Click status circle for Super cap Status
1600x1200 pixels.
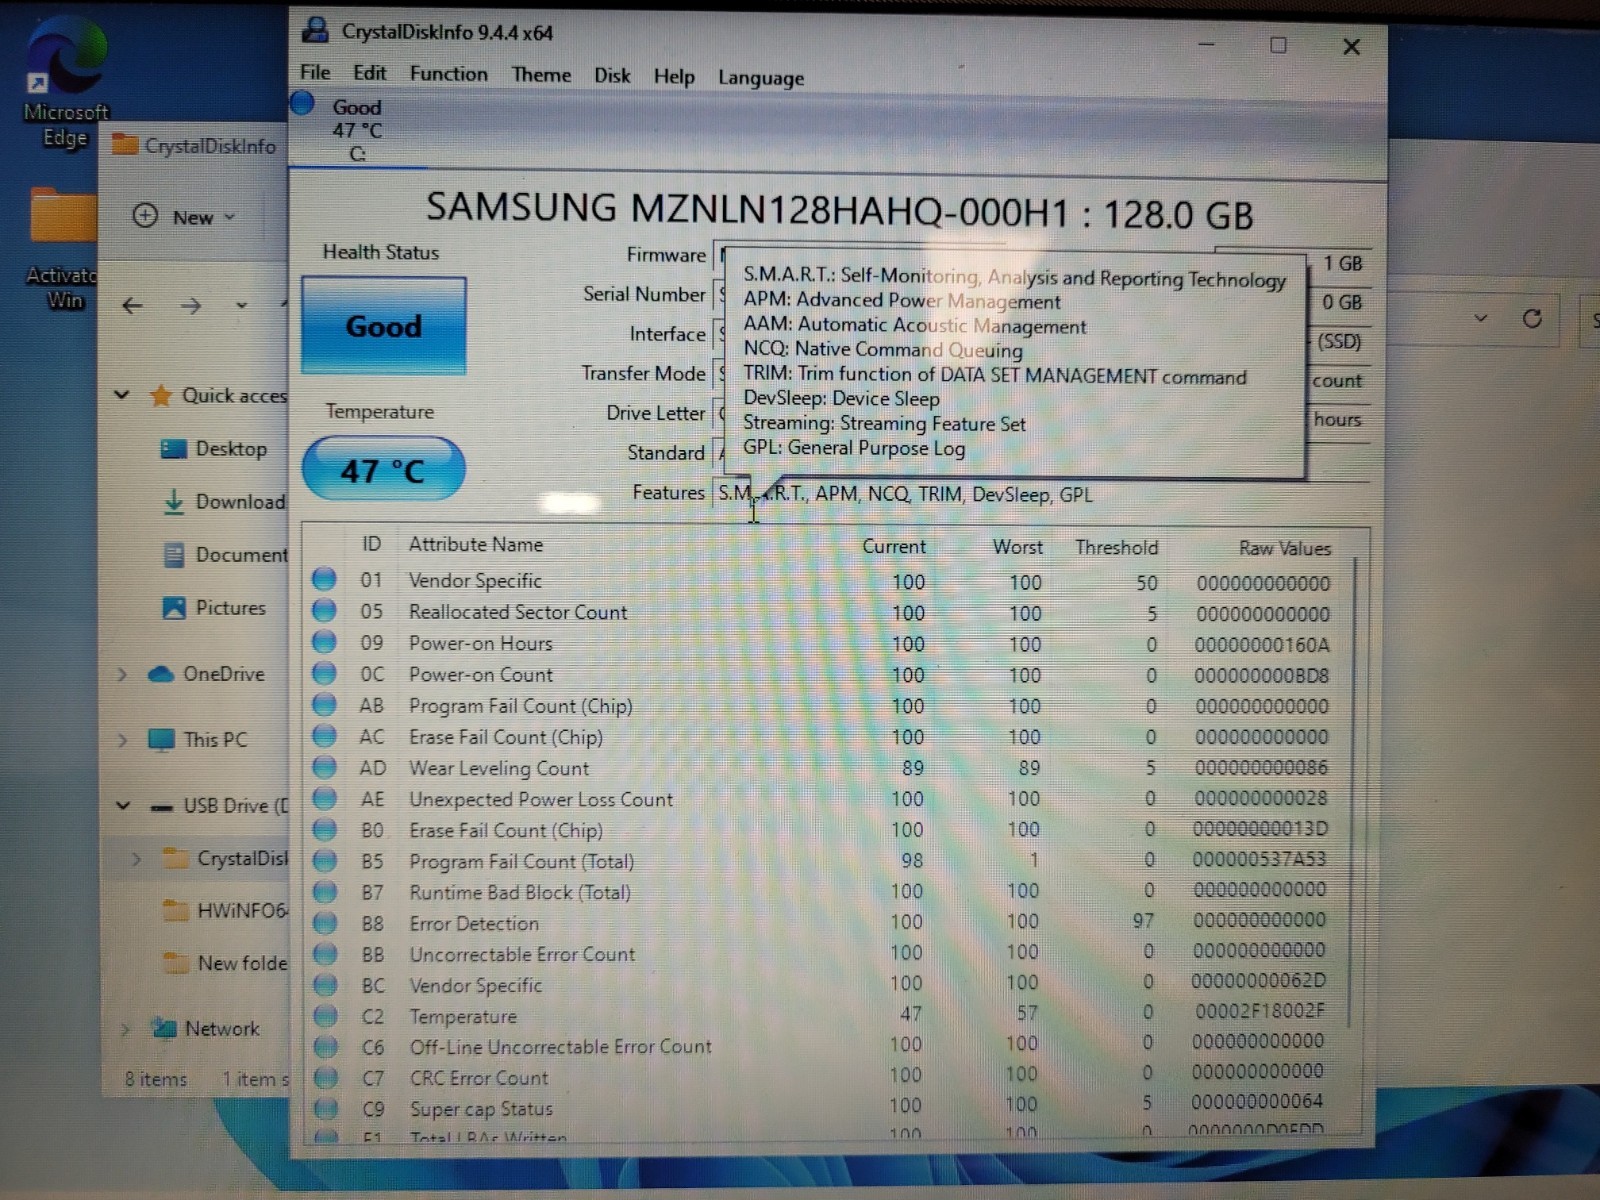tap(325, 1108)
